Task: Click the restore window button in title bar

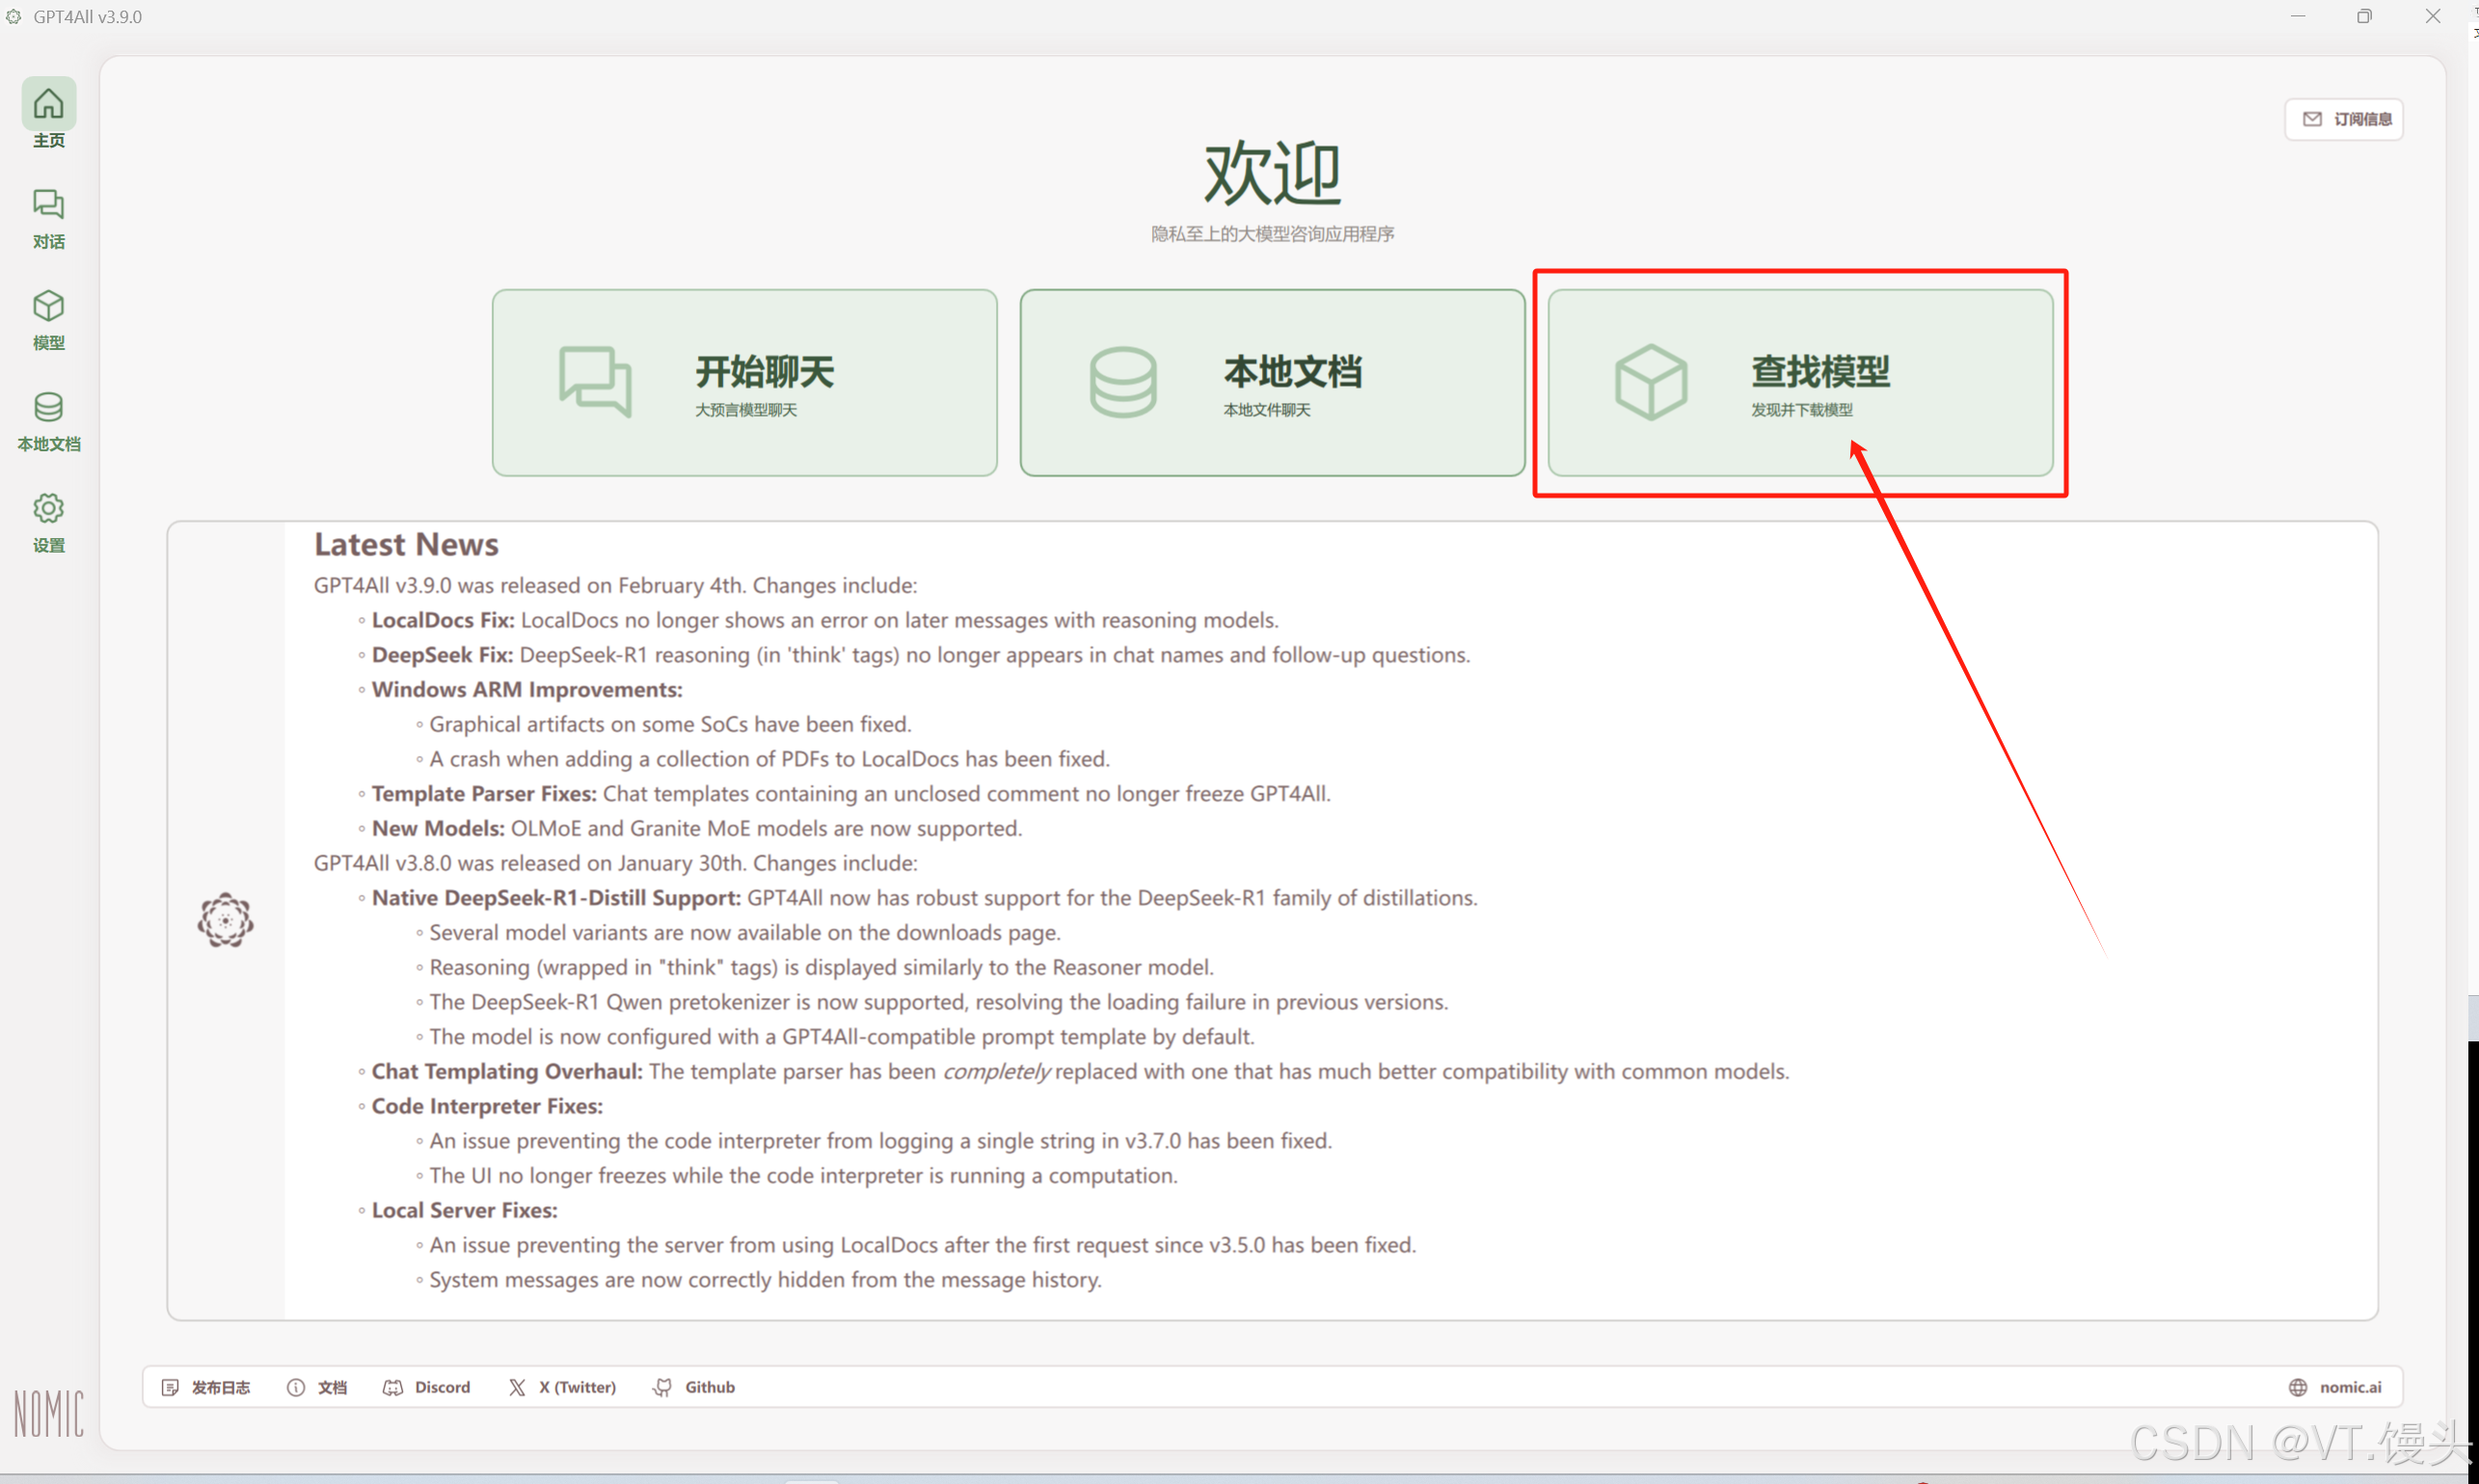Action: (x=2364, y=17)
